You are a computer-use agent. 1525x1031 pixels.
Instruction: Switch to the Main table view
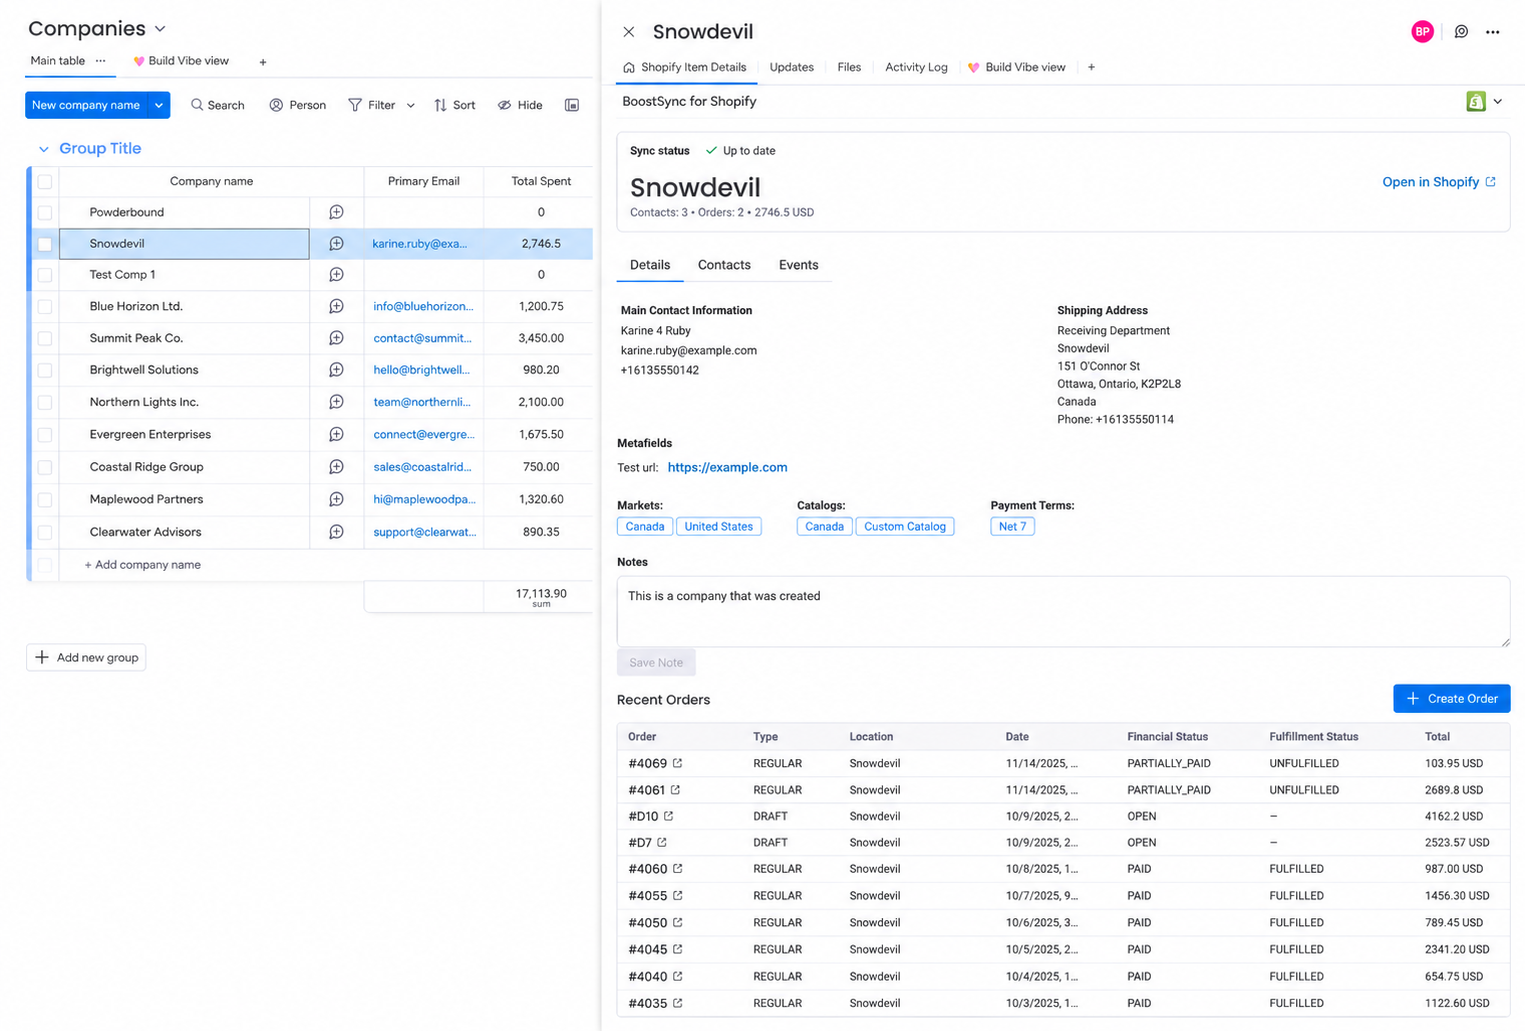click(x=58, y=61)
